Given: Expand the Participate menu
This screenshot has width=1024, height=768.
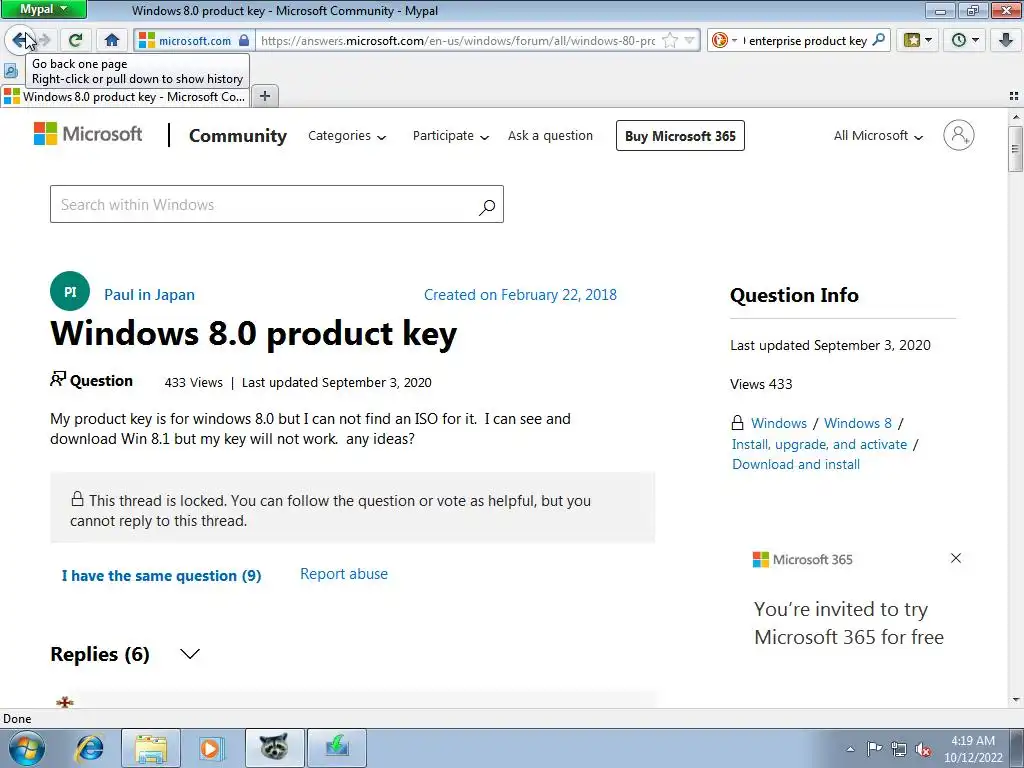Looking at the screenshot, I should click(x=451, y=136).
